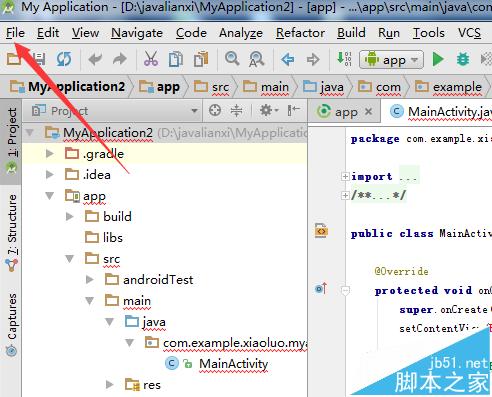The height and width of the screenshot is (397, 492).
Task: Open the VCS menu
Action: [x=469, y=33]
